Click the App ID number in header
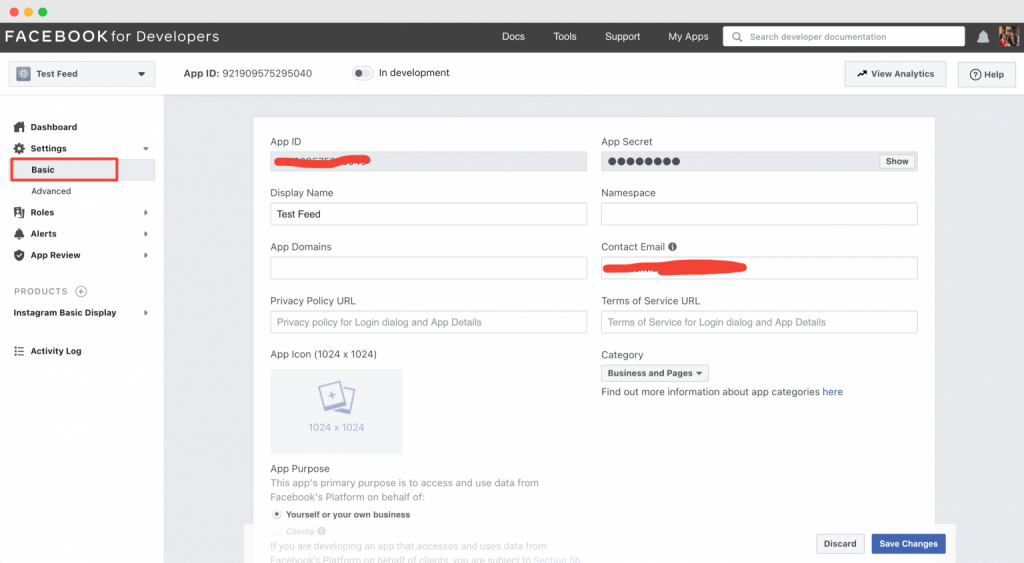1024x563 pixels. click(267, 73)
